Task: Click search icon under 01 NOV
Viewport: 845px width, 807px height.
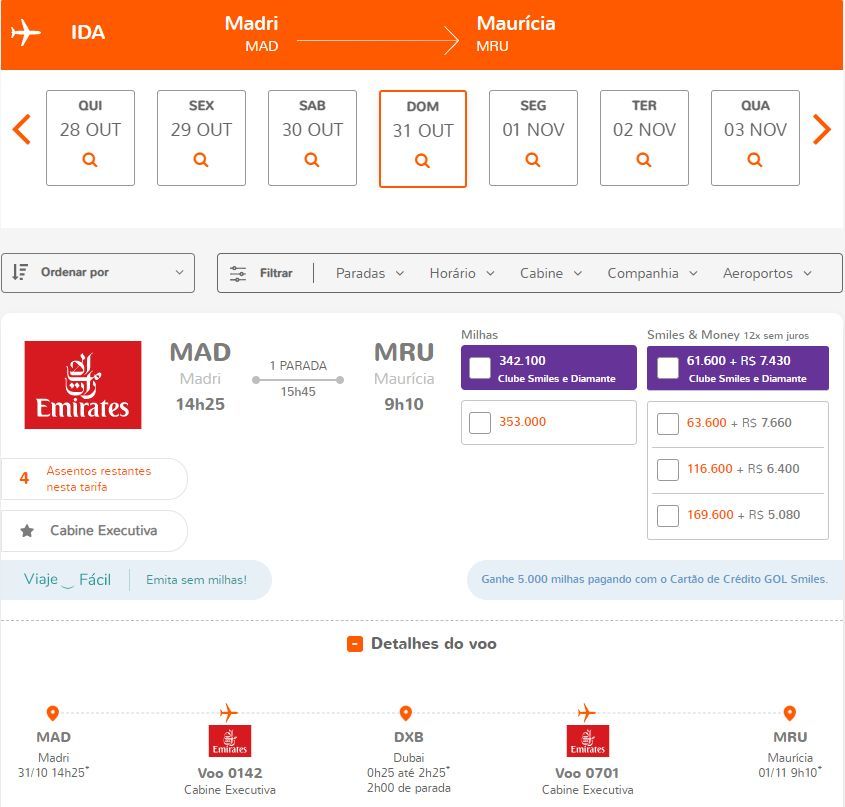Action: (533, 160)
